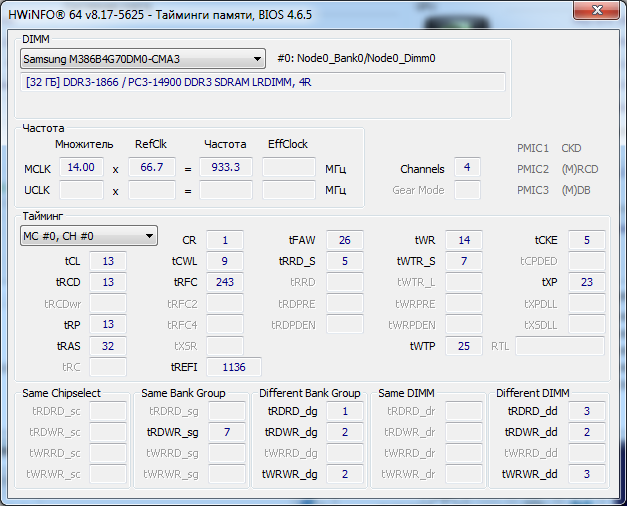Click the tWRWR_dd value 3
Image resolution: width=627 pixels, height=506 pixels.
587,474
